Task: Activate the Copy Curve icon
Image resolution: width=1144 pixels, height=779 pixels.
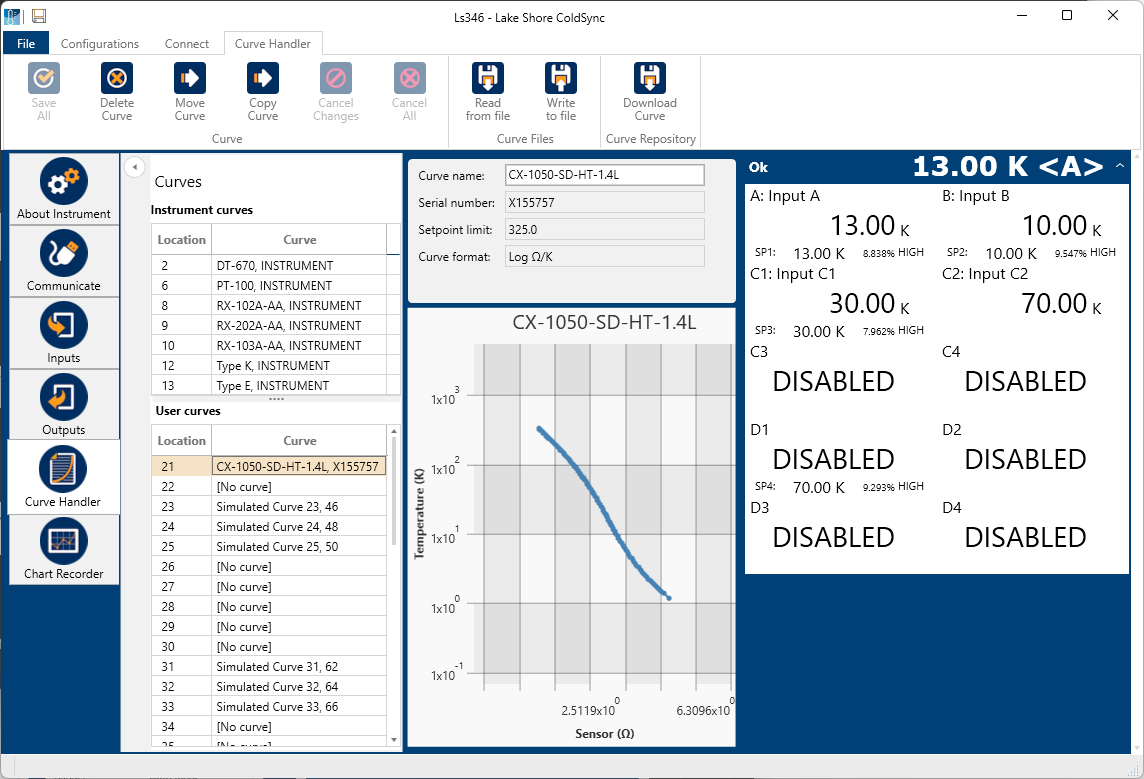Action: tap(262, 91)
